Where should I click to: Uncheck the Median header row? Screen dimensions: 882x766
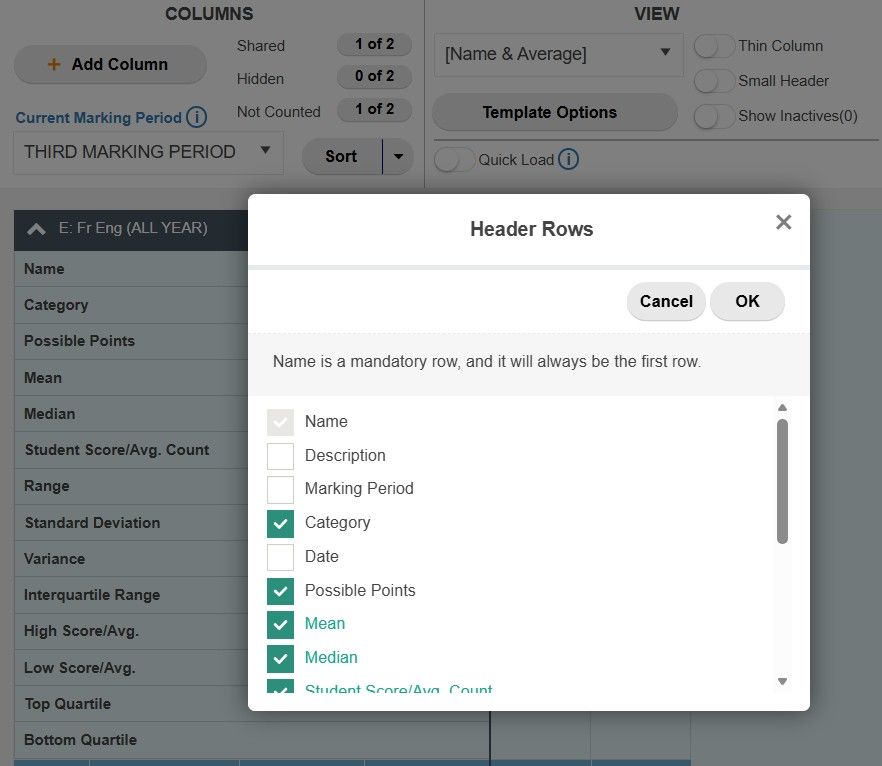coord(280,657)
